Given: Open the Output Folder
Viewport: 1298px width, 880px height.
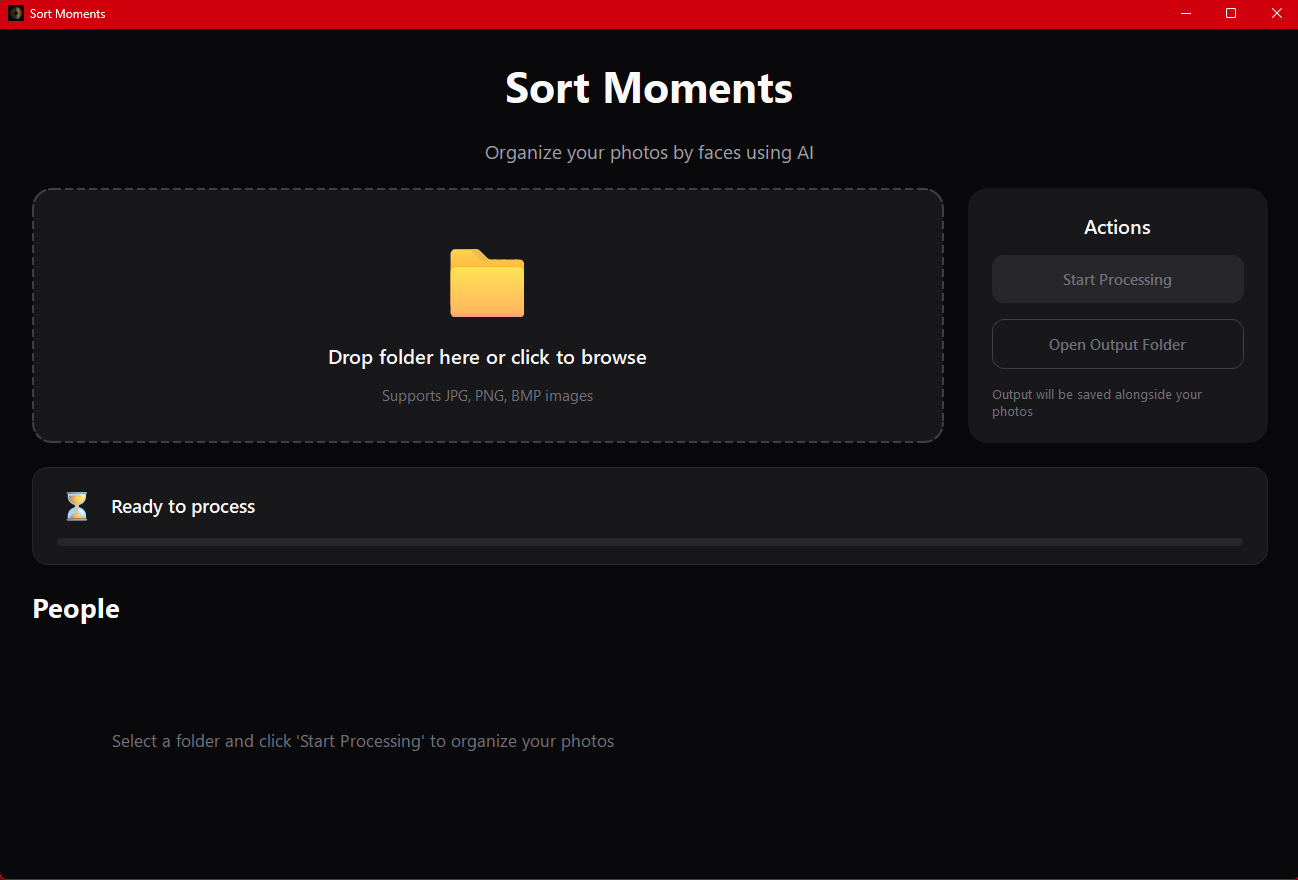Looking at the screenshot, I should [1117, 344].
